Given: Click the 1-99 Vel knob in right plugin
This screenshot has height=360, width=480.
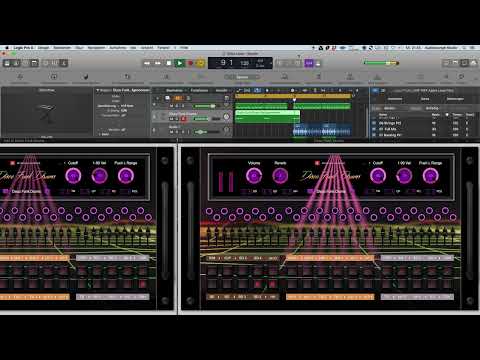Looking at the screenshot, I should coord(404,176).
